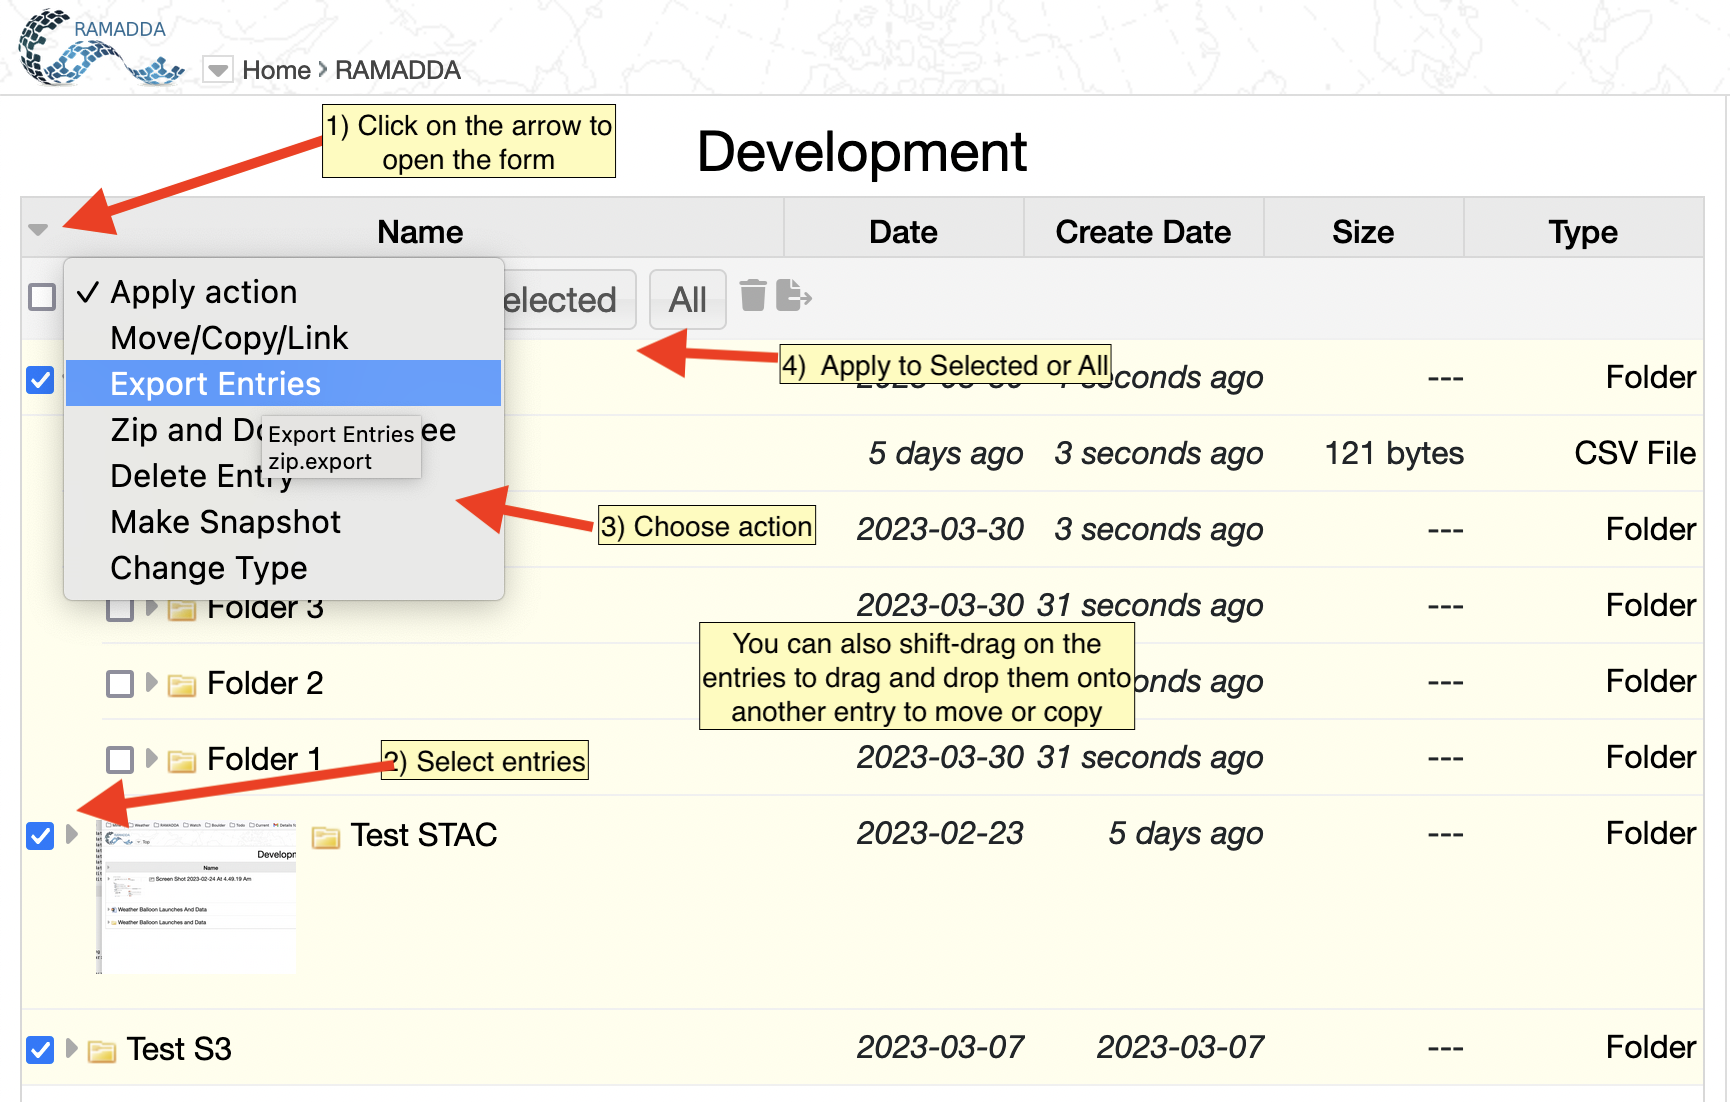This screenshot has width=1730, height=1102.
Task: Click the Test S3 folder icon
Action: [101, 1051]
